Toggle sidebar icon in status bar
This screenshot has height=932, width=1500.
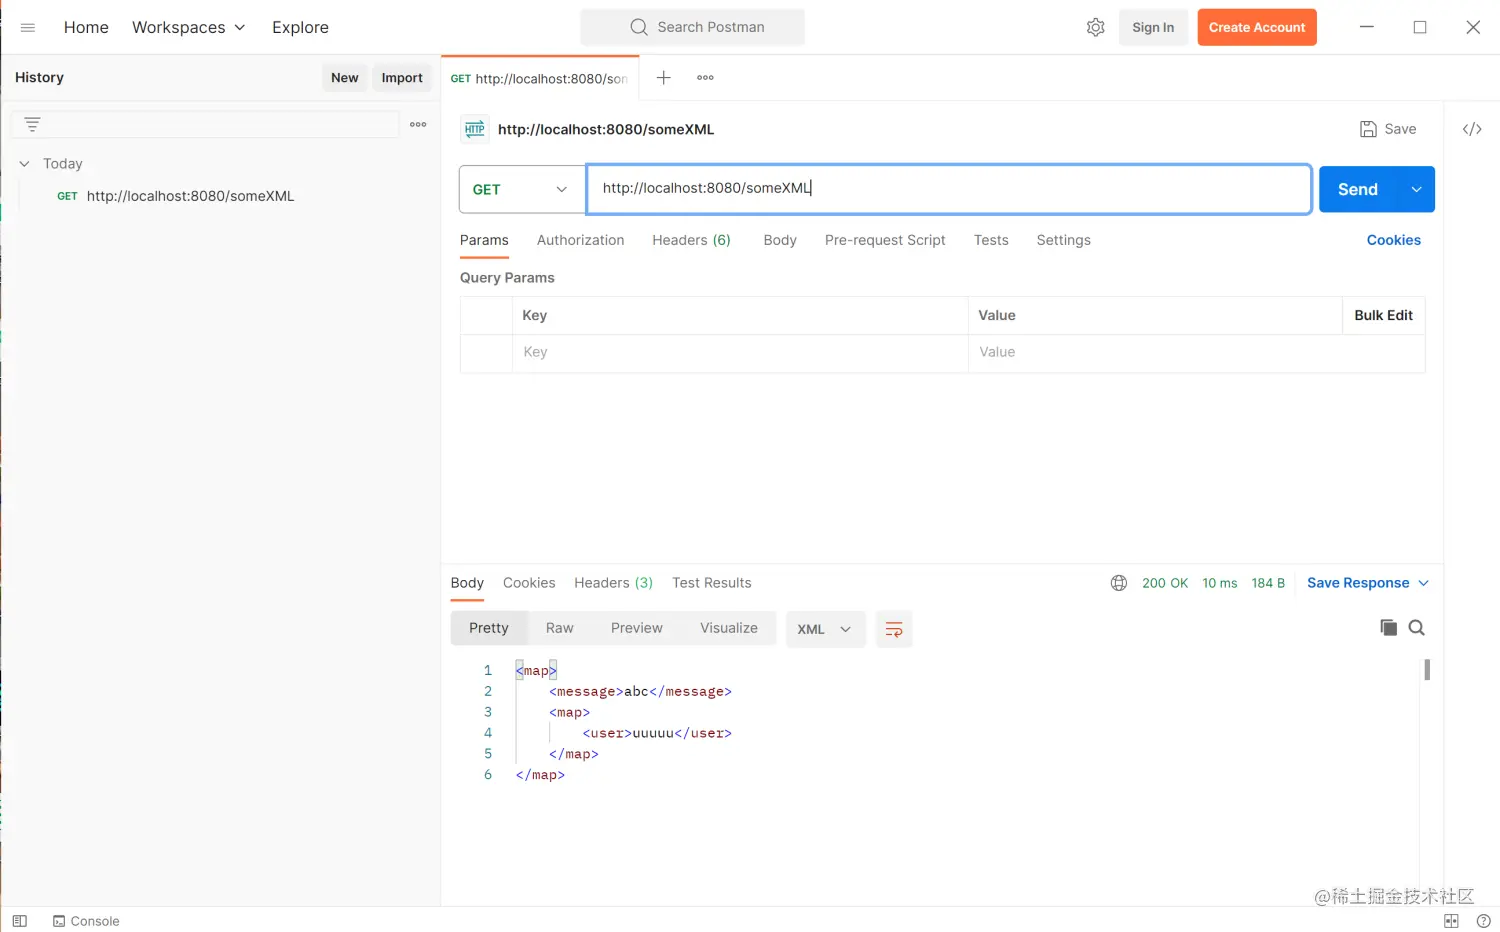[19, 921]
